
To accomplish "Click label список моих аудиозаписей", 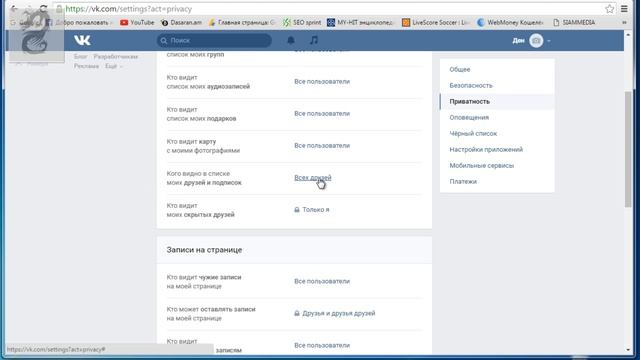I will point(208,86).
